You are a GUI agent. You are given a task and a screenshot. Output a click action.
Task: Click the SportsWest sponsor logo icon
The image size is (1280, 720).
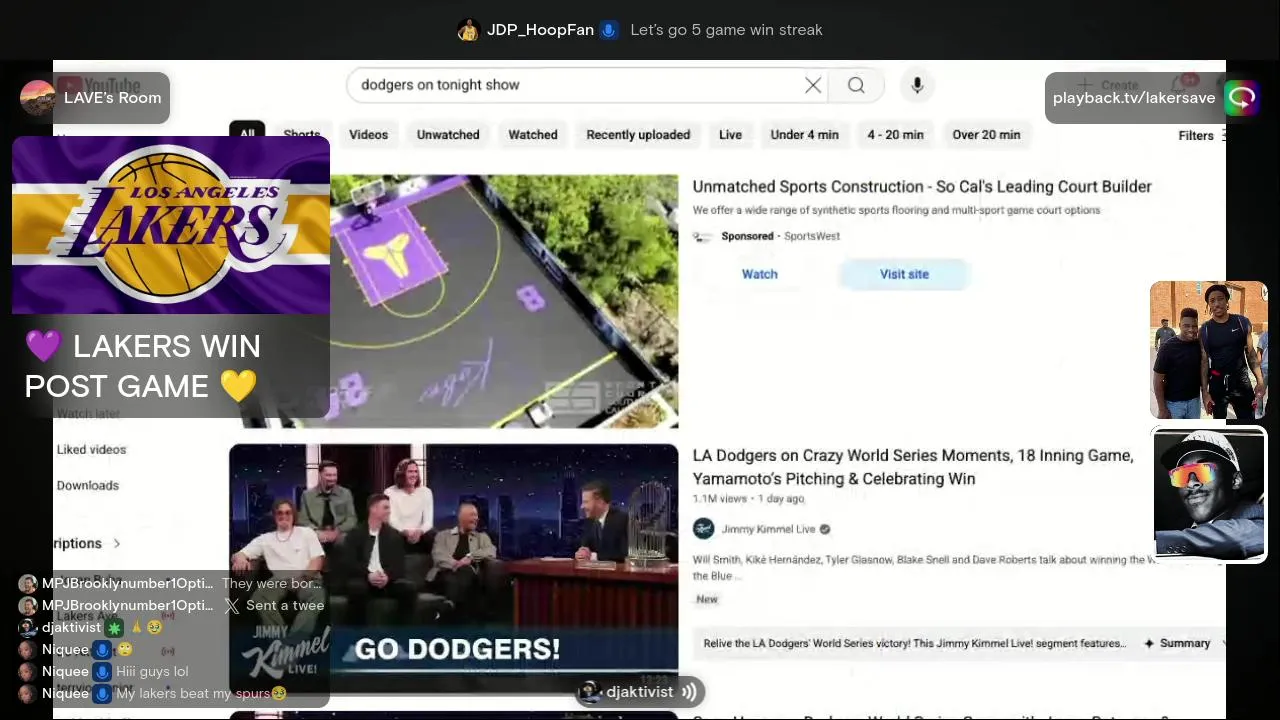point(702,236)
